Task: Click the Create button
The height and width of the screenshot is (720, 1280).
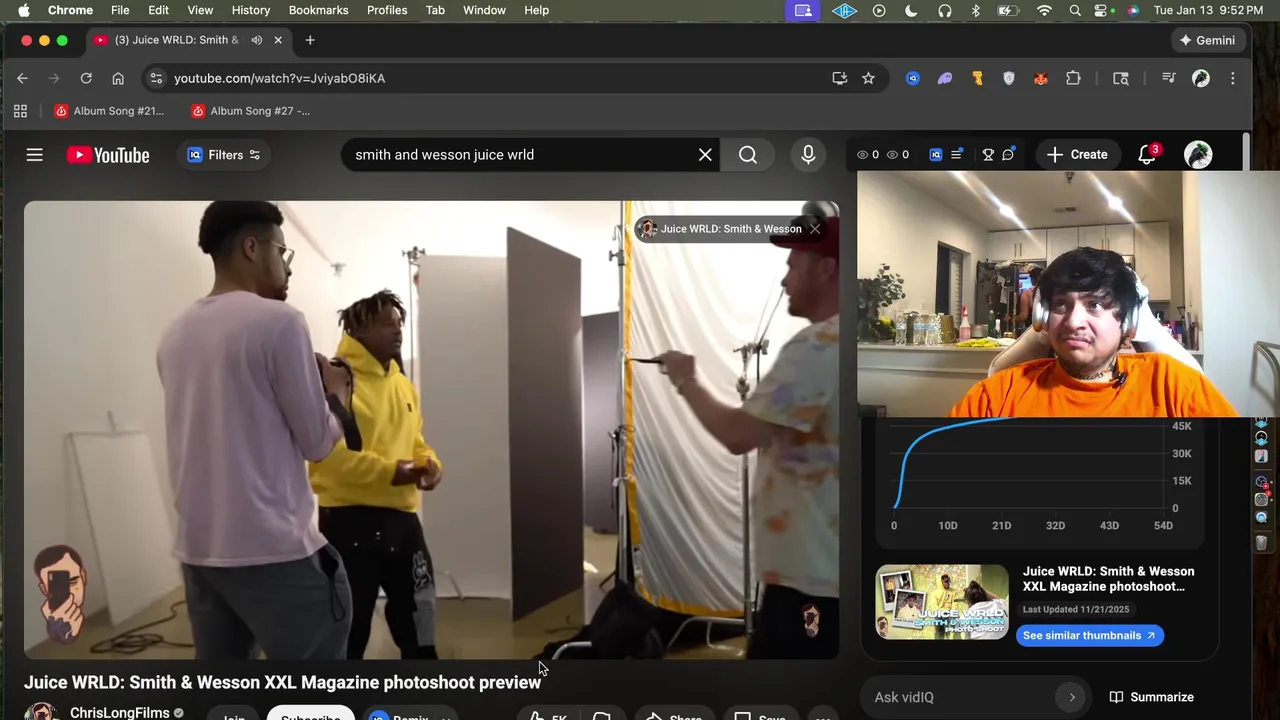Action: pos(1077,155)
